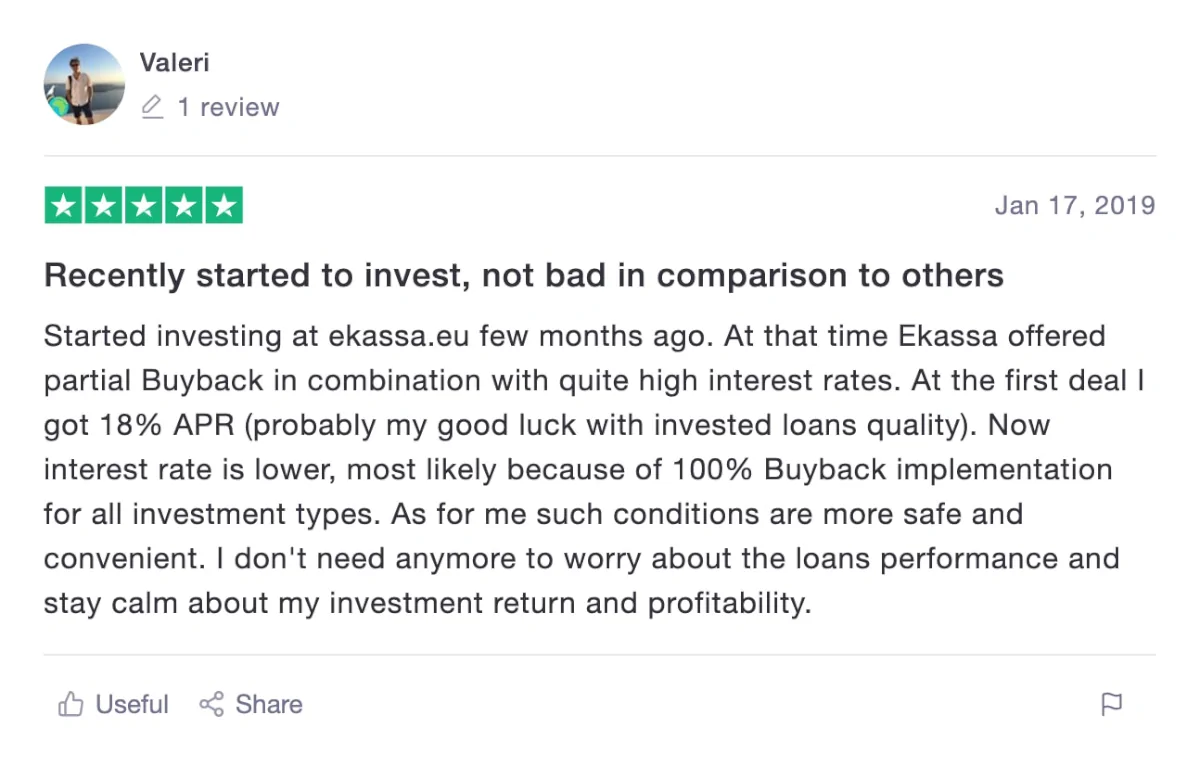
Task: Open the '1 review' count link
Action: tap(228, 107)
